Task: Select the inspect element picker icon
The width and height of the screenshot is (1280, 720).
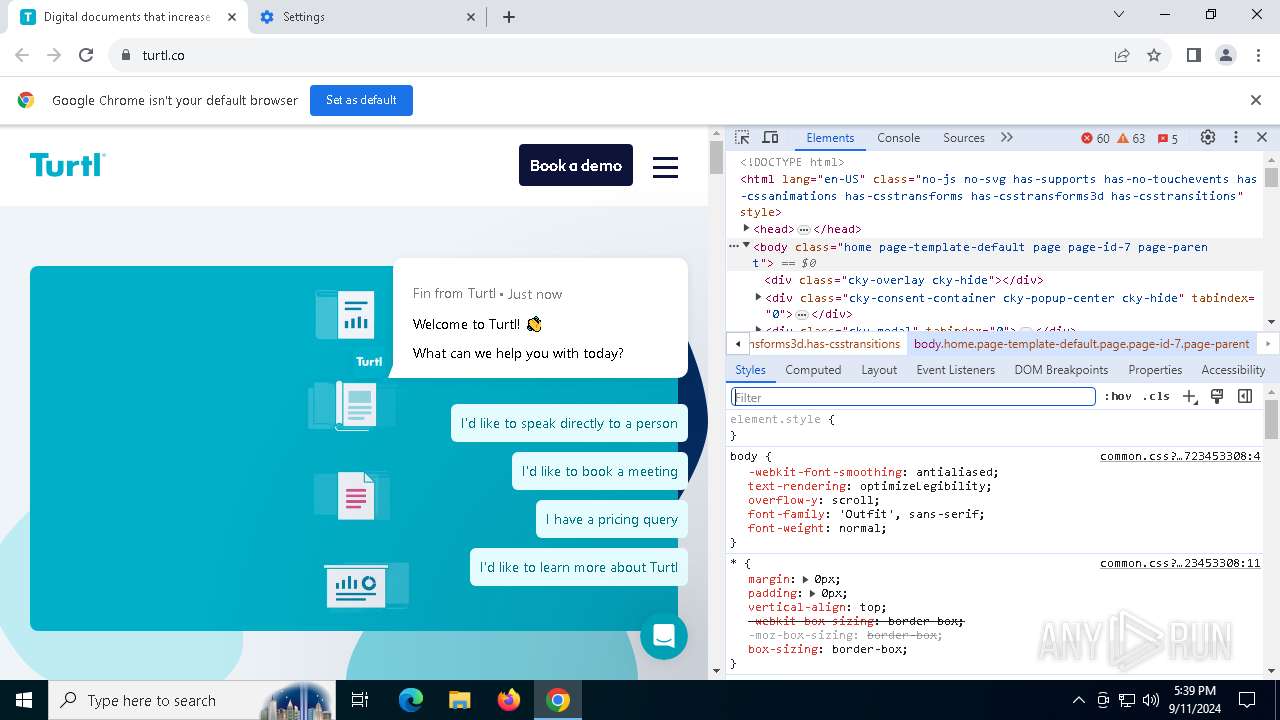Action: point(742,138)
